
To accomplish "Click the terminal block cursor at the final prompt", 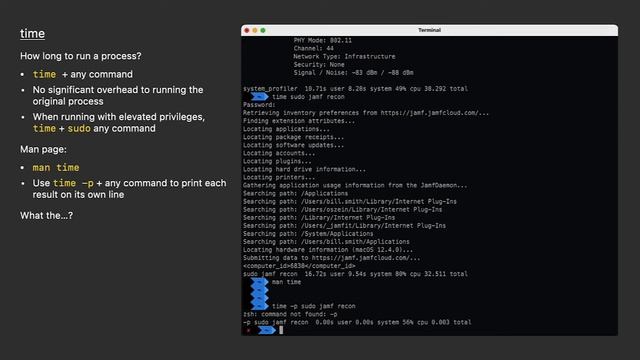I will point(281,330).
